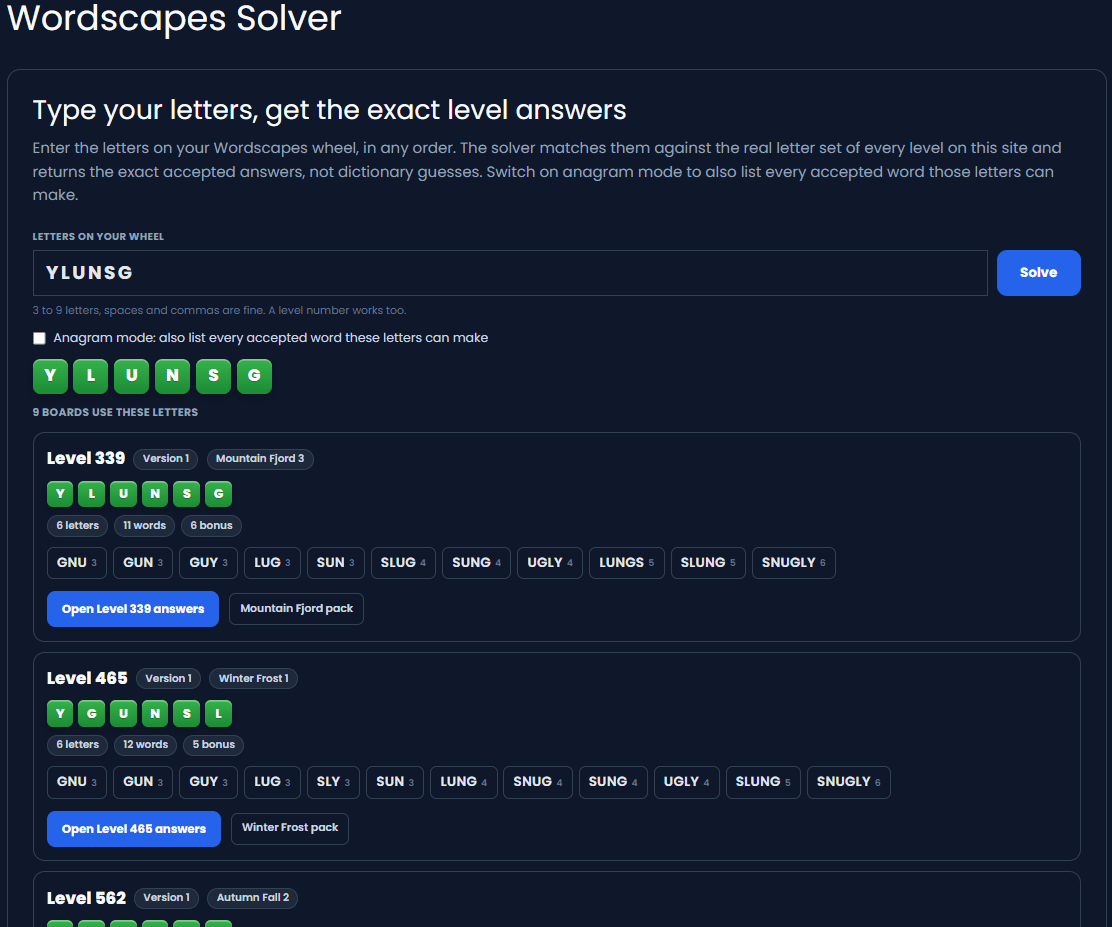Click the 9 boards use these letters label
Screen dimensions: 1112x927
click(x=115, y=412)
